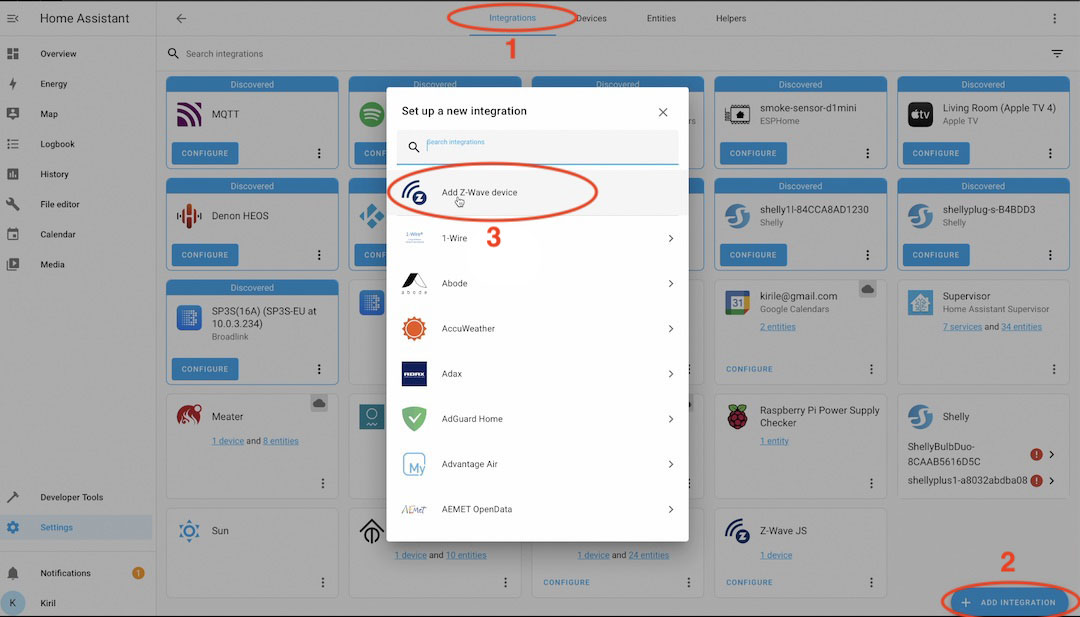
Task: Click the cloud icon on Meater card
Action: 319,403
